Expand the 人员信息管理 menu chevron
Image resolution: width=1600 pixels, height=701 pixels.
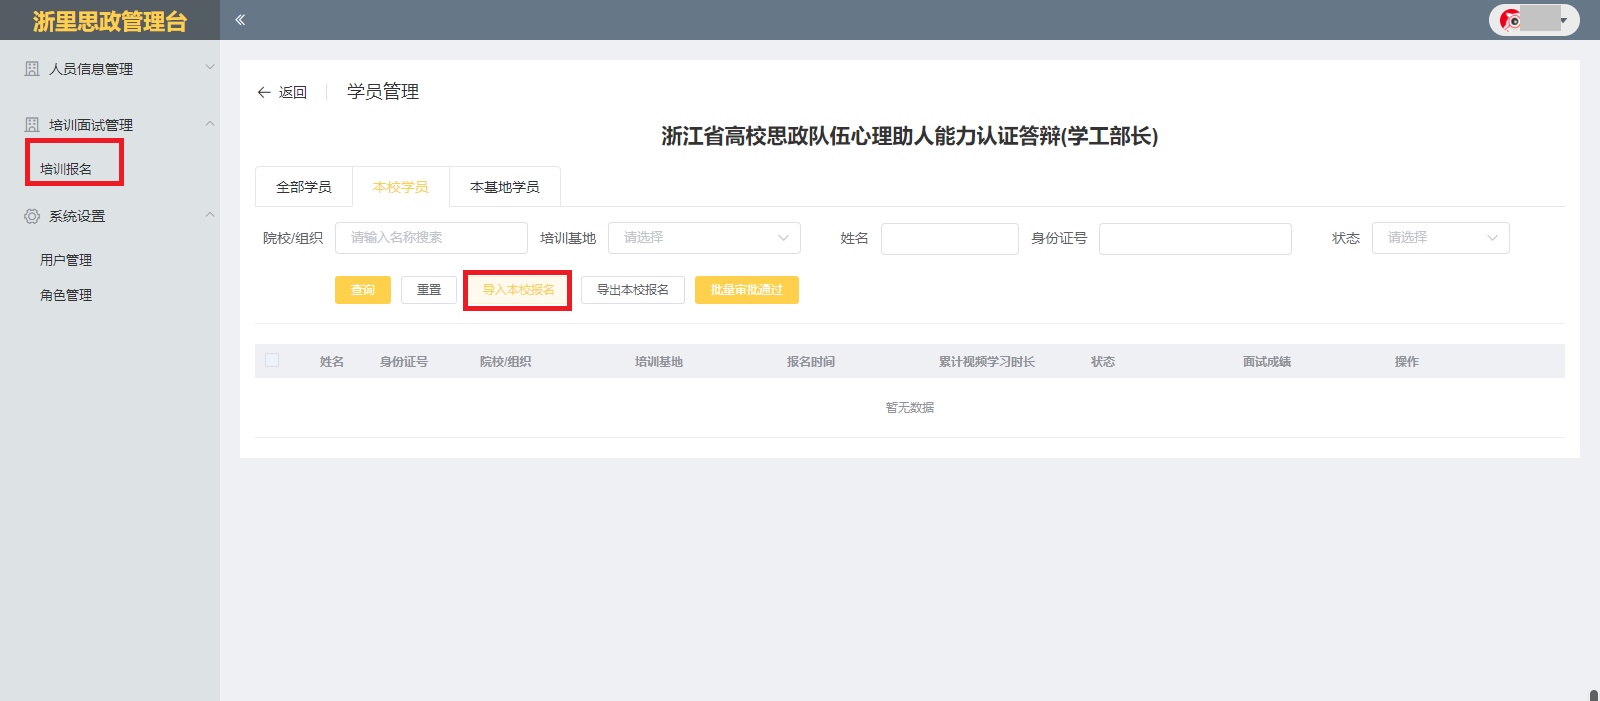pyautogui.click(x=210, y=68)
